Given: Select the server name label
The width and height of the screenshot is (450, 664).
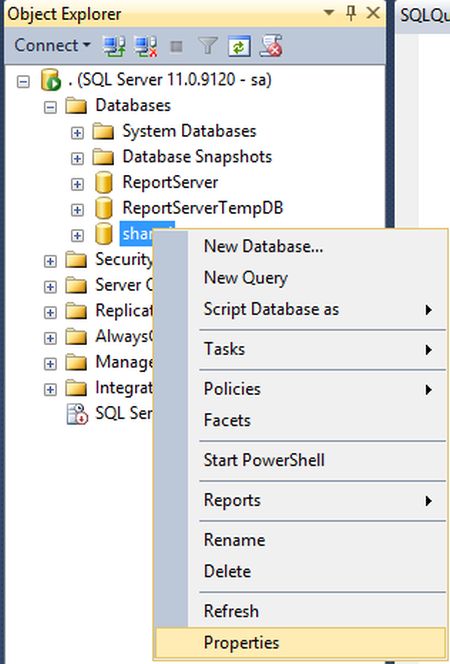Looking at the screenshot, I should tap(170, 80).
